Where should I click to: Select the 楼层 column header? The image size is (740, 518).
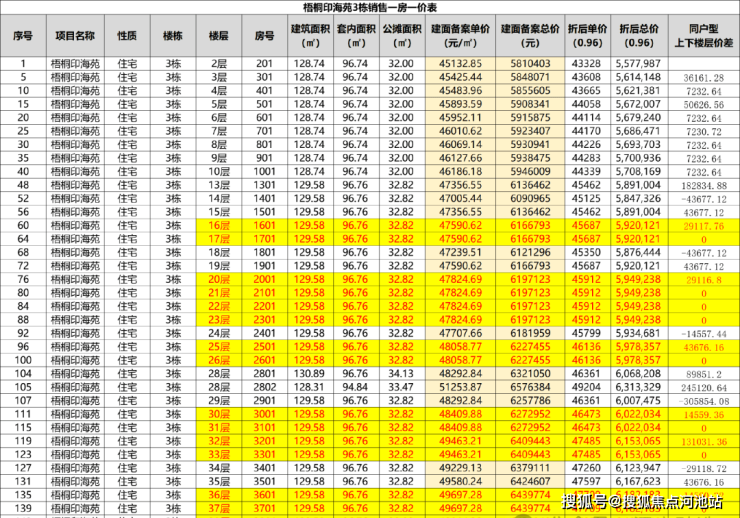[219, 36]
